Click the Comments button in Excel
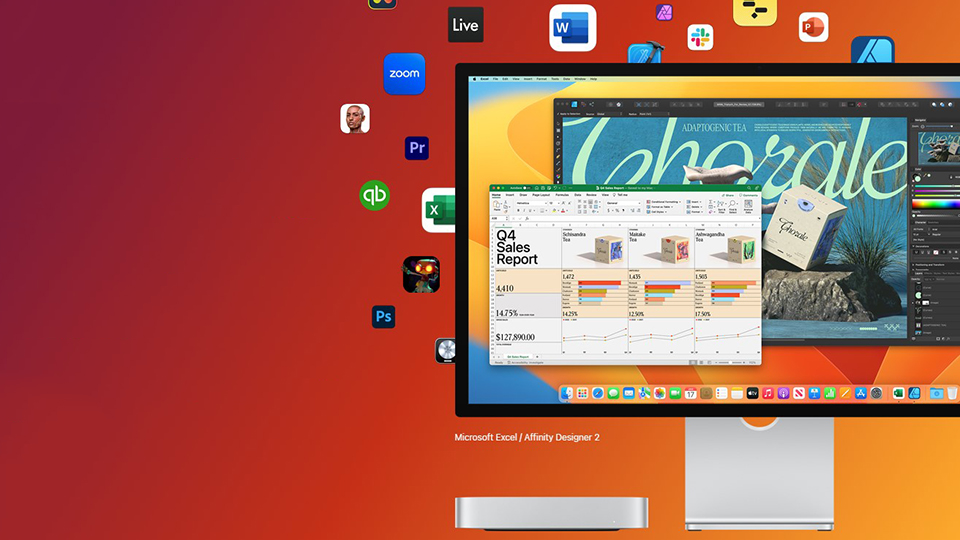960x540 pixels. [x=748, y=195]
